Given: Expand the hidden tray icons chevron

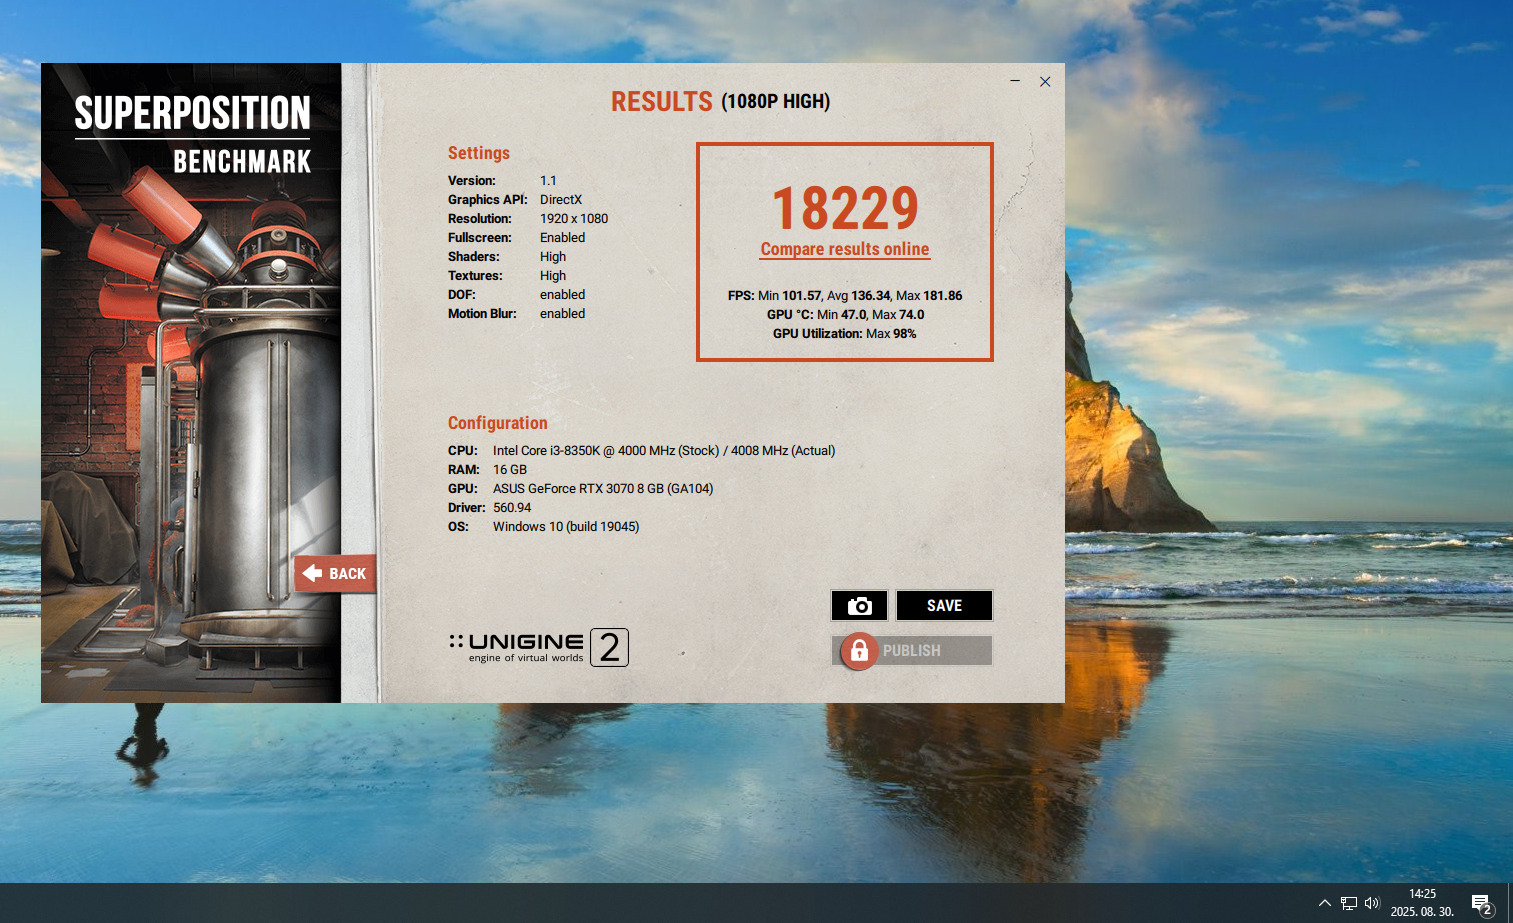Looking at the screenshot, I should [1325, 903].
